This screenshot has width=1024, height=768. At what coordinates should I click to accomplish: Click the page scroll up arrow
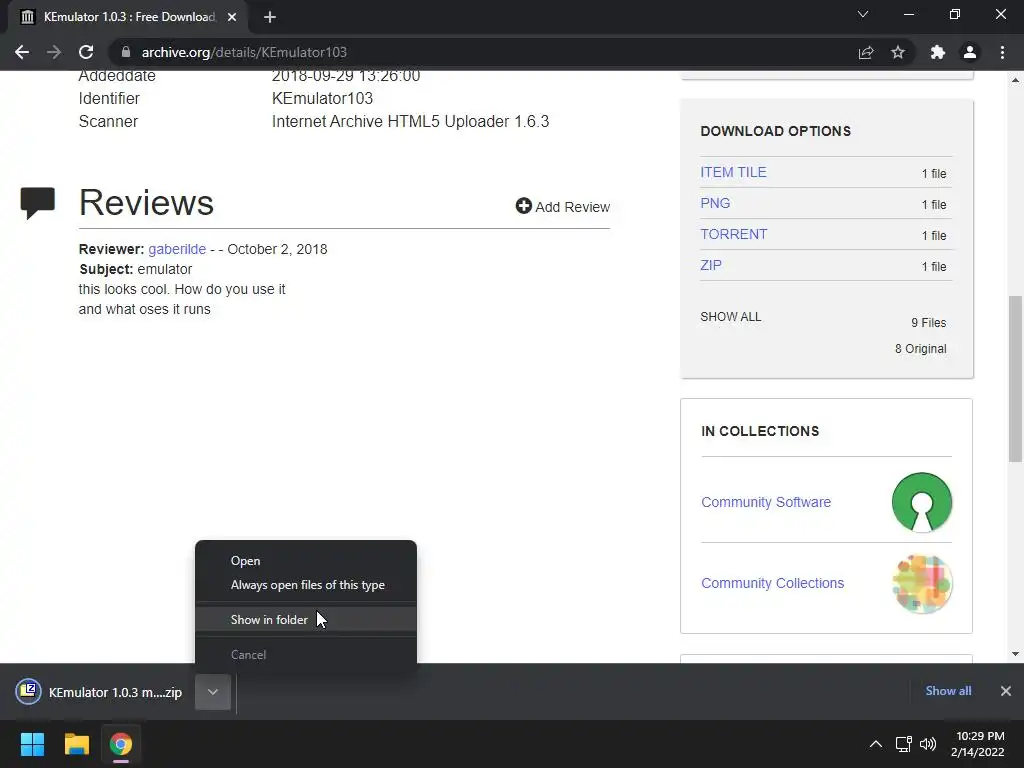point(1015,80)
